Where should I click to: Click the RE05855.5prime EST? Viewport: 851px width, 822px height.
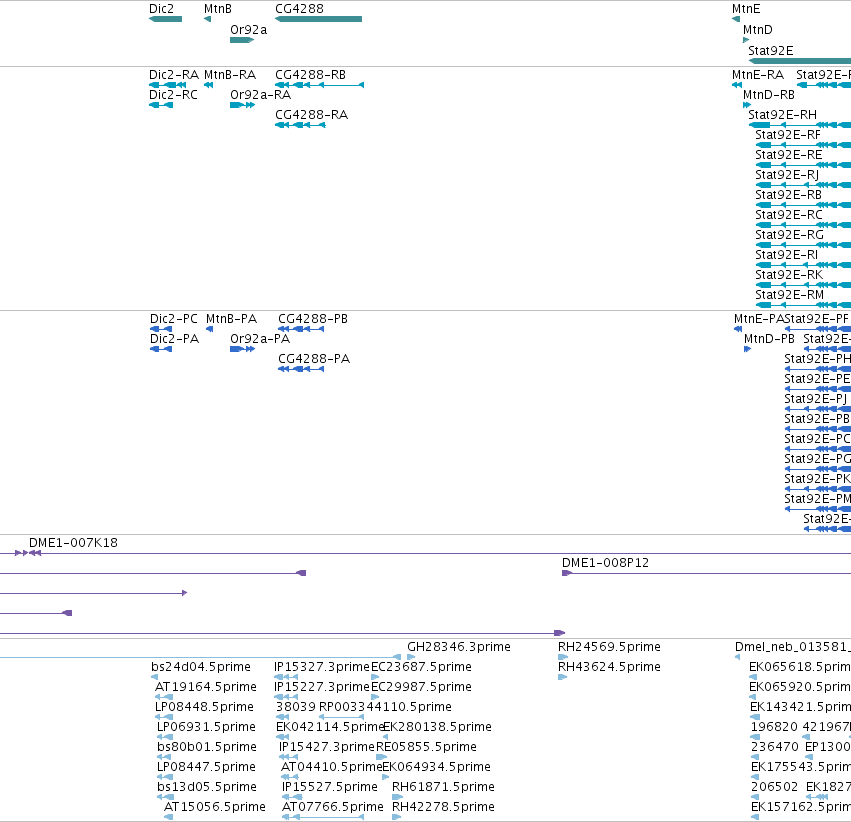(382, 757)
